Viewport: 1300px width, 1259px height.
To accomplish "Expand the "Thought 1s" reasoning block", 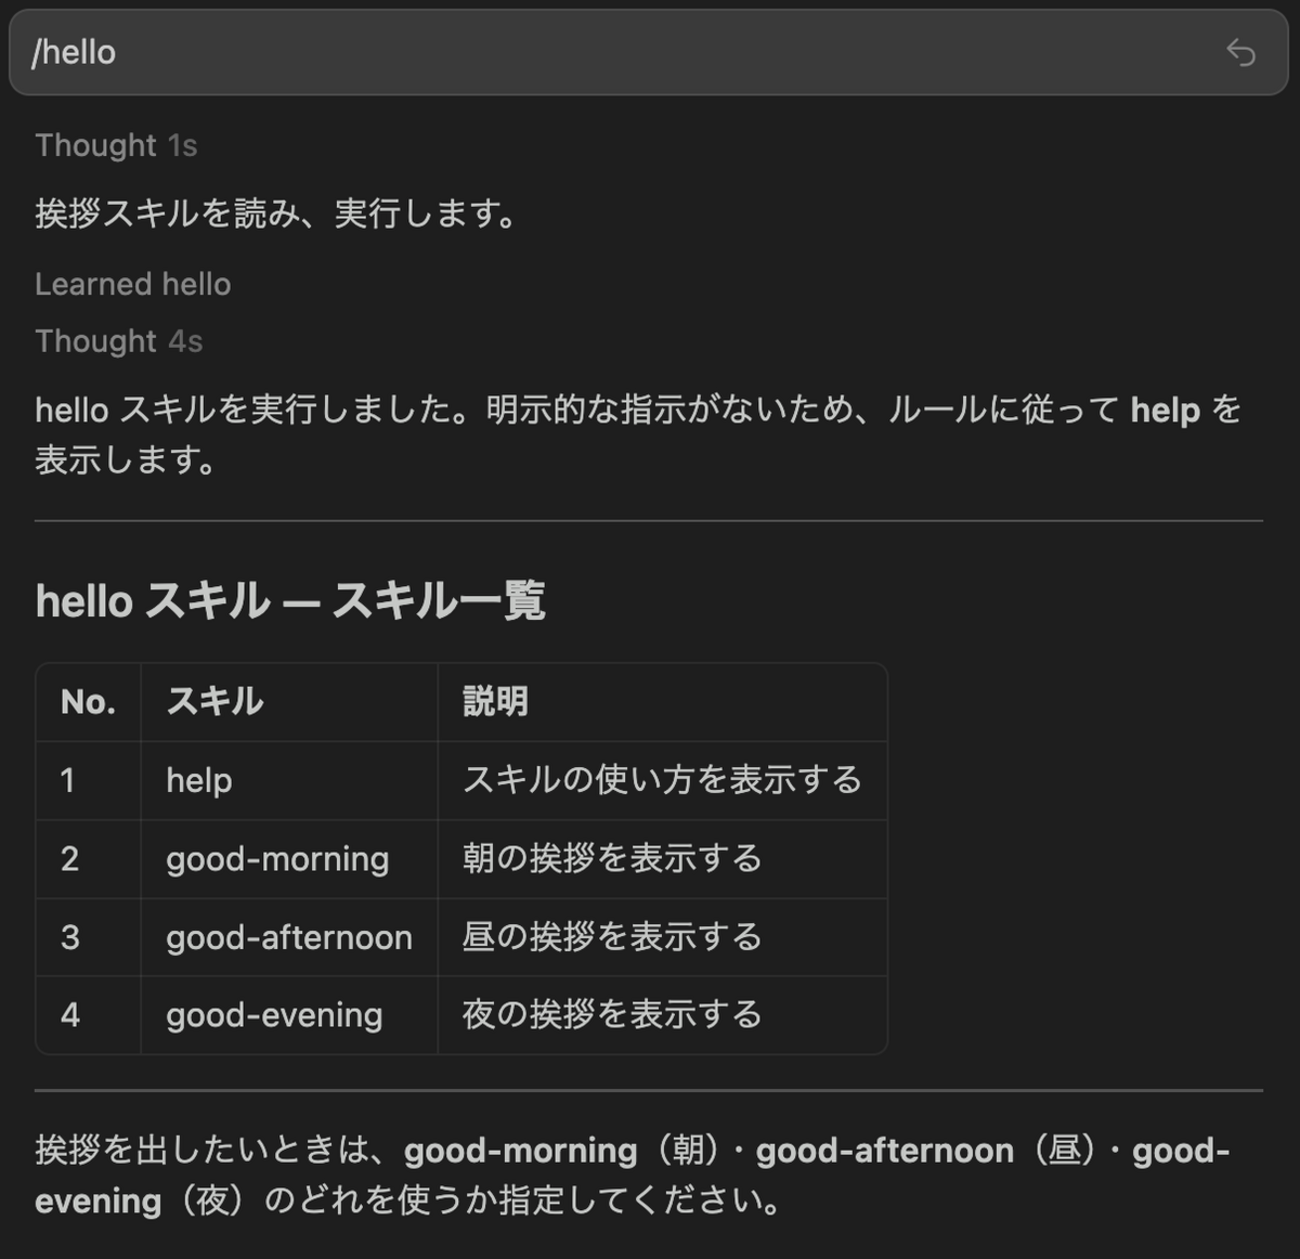I will pyautogui.click(x=116, y=146).
